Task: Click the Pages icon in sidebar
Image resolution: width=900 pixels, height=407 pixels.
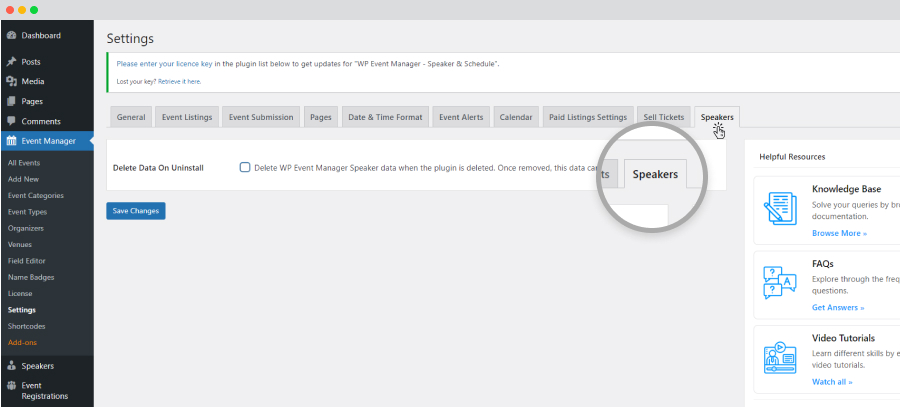Action: coord(11,102)
